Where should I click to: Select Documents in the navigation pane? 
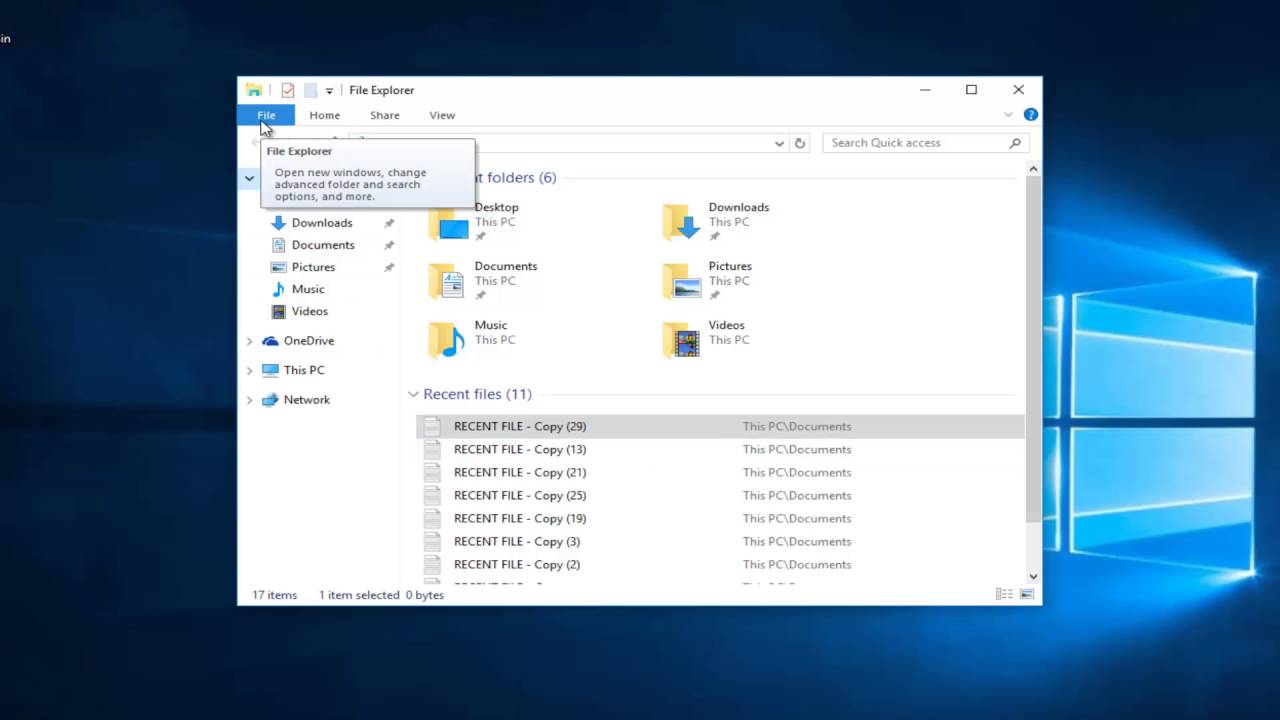coord(323,245)
